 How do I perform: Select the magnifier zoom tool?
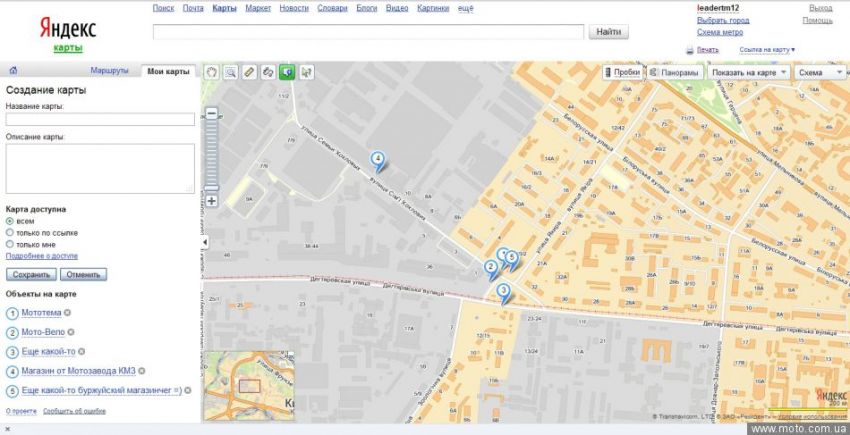[x=230, y=72]
